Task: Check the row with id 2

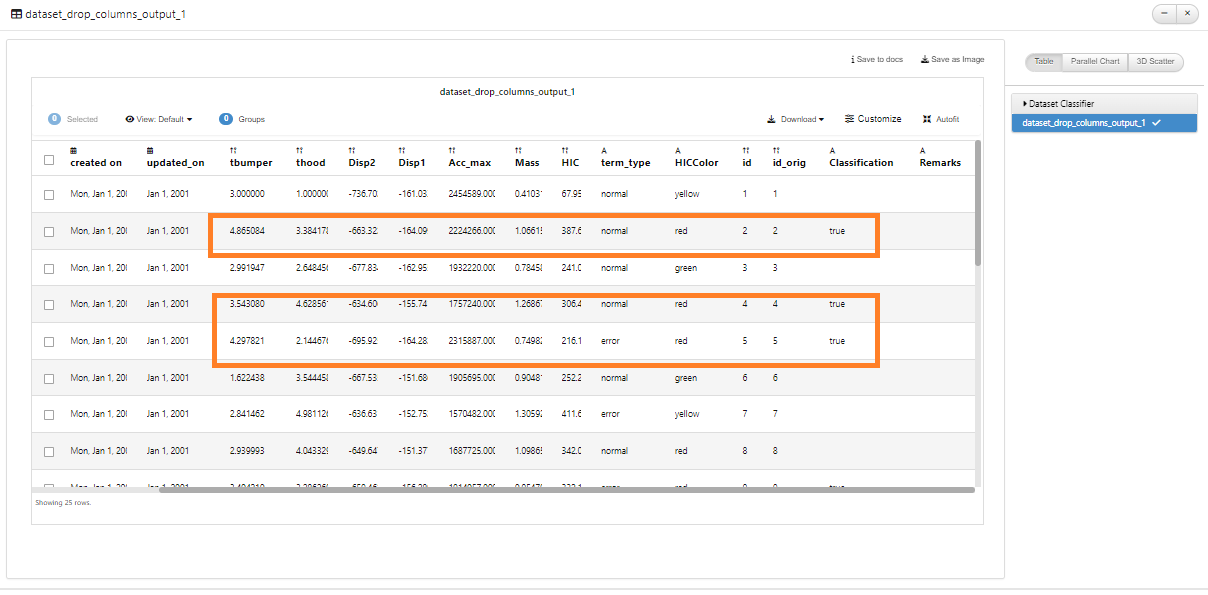Action: (49, 231)
